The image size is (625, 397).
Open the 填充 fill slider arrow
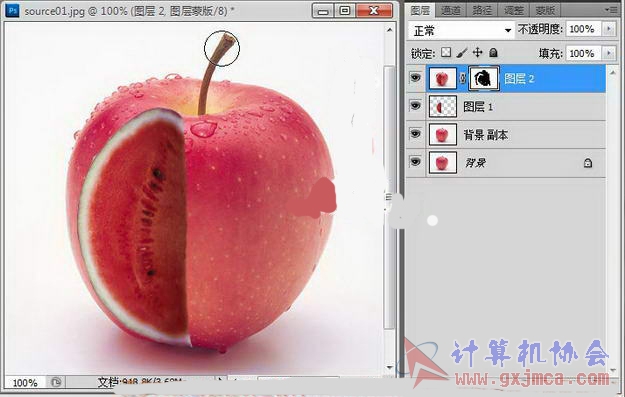pyautogui.click(x=608, y=53)
